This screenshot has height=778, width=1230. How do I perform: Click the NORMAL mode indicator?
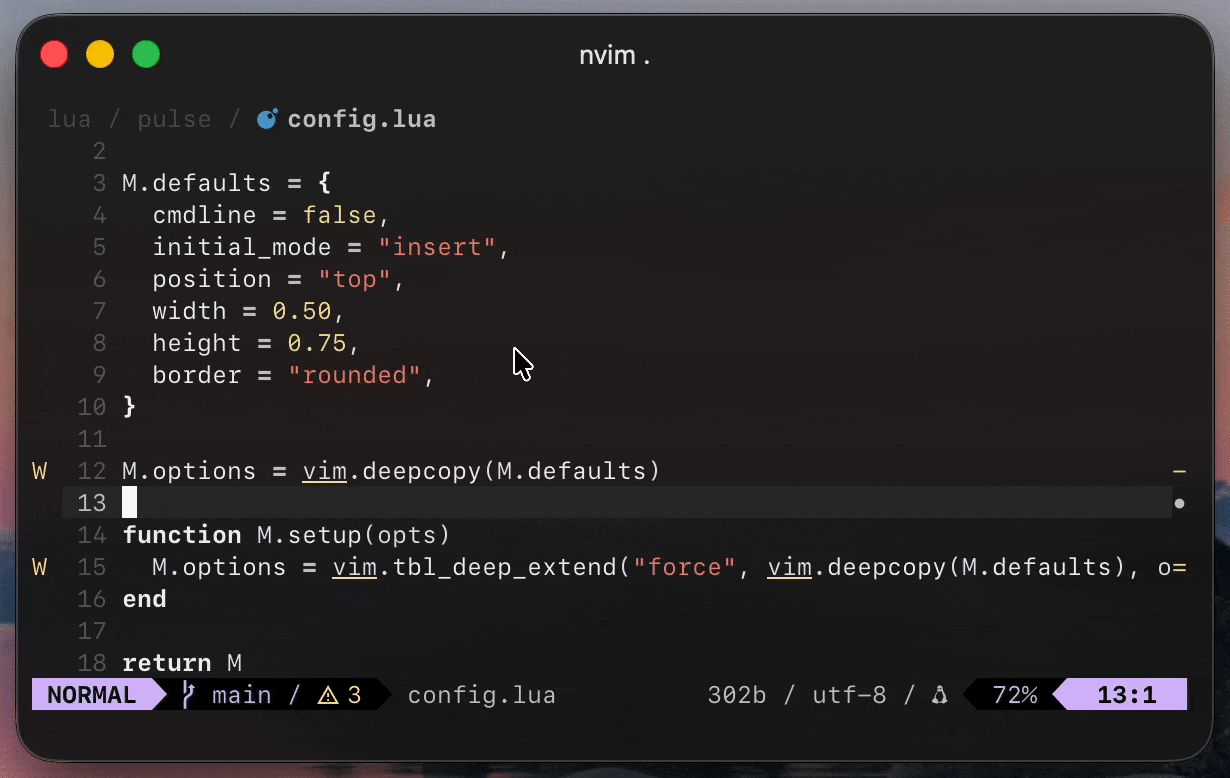[92, 695]
